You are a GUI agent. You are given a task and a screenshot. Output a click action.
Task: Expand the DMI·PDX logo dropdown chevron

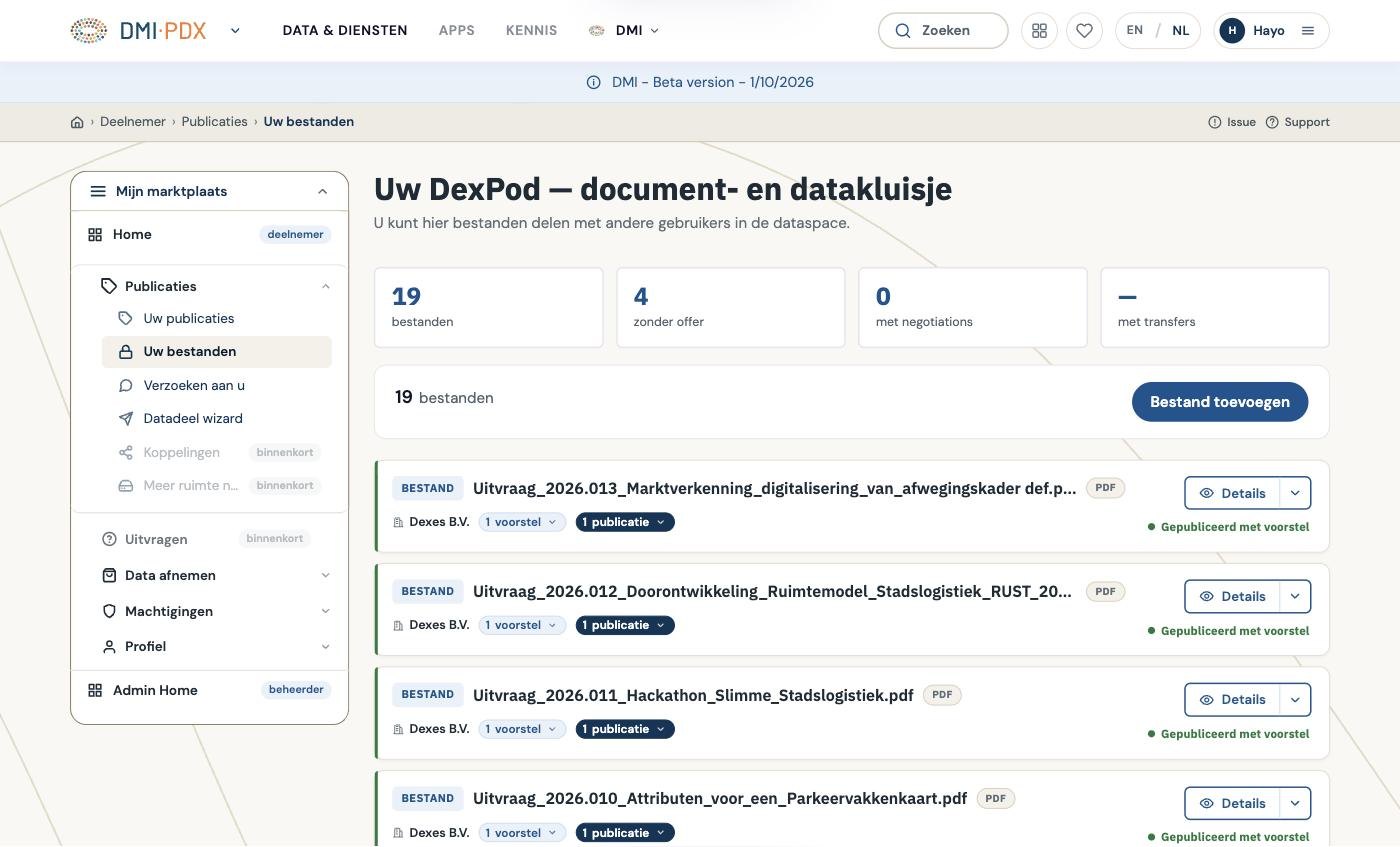(235, 30)
